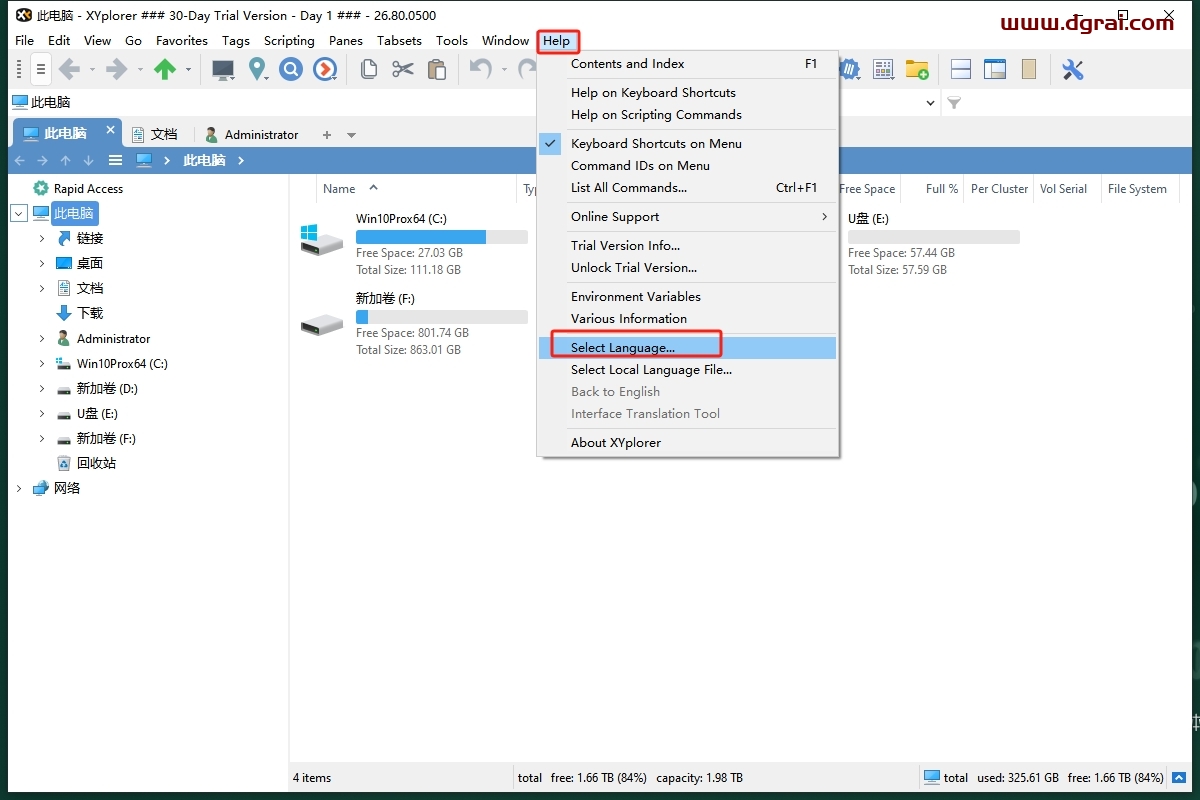This screenshot has width=1200, height=800.
Task: Sort by the File System column header
Action: (x=1138, y=188)
